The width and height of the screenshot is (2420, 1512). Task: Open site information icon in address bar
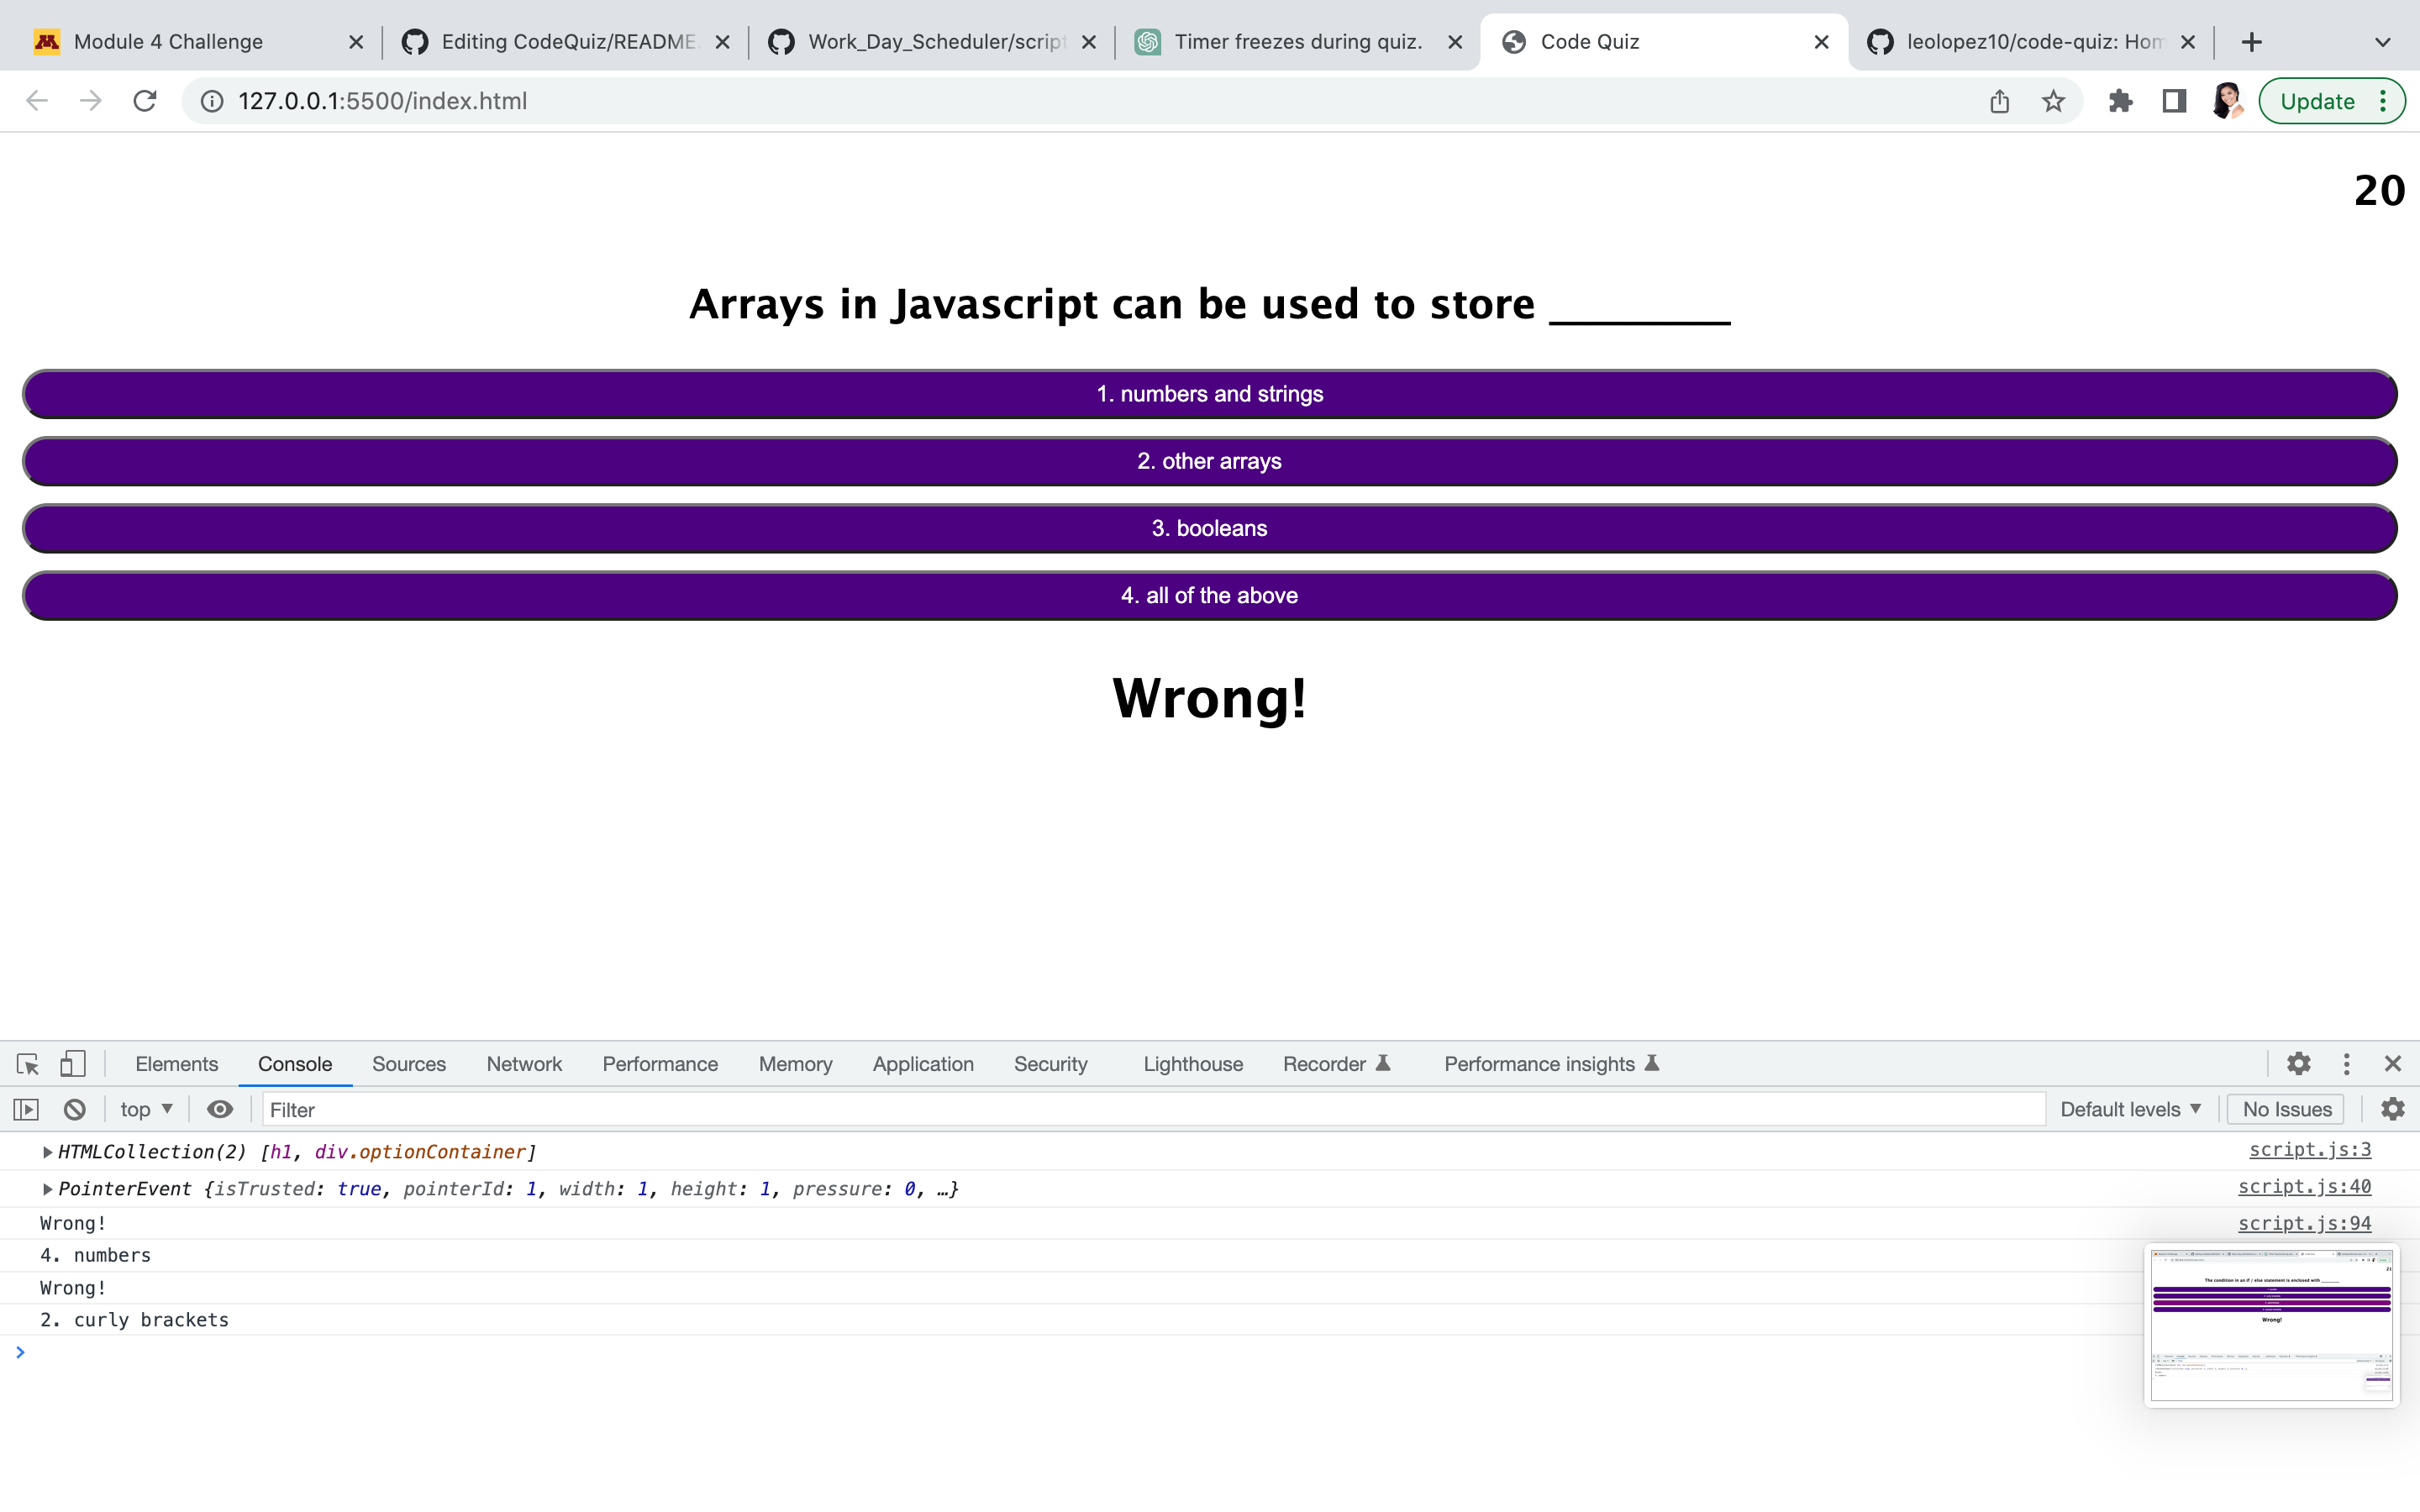tap(212, 101)
